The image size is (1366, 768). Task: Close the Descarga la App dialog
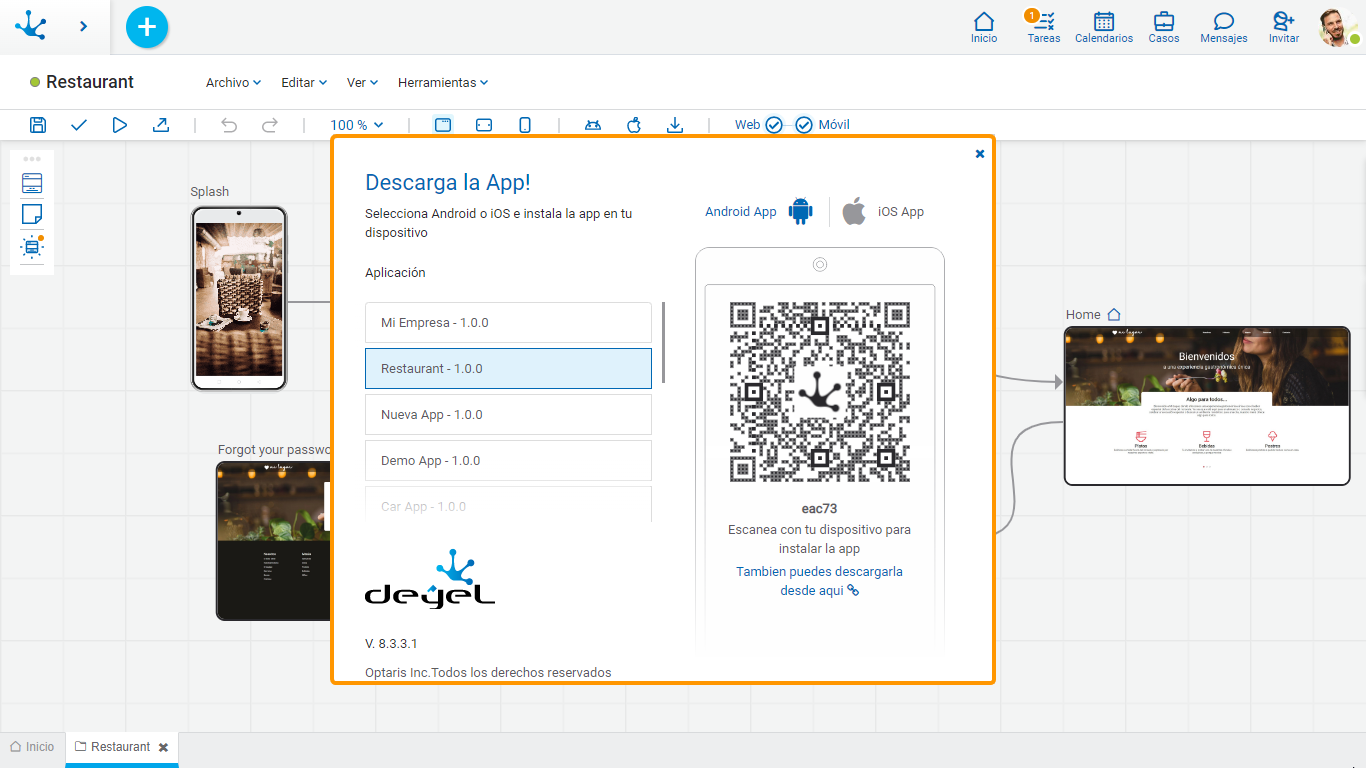point(980,153)
